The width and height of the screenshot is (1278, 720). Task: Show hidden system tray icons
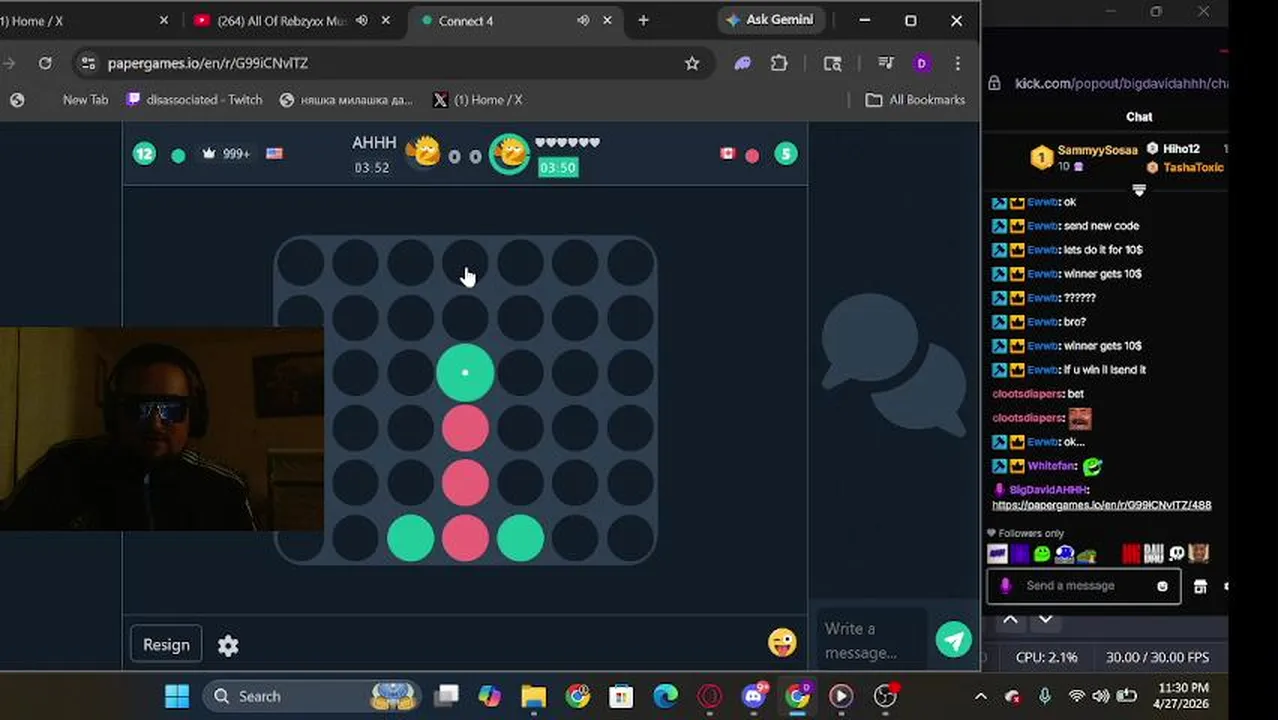click(981, 696)
